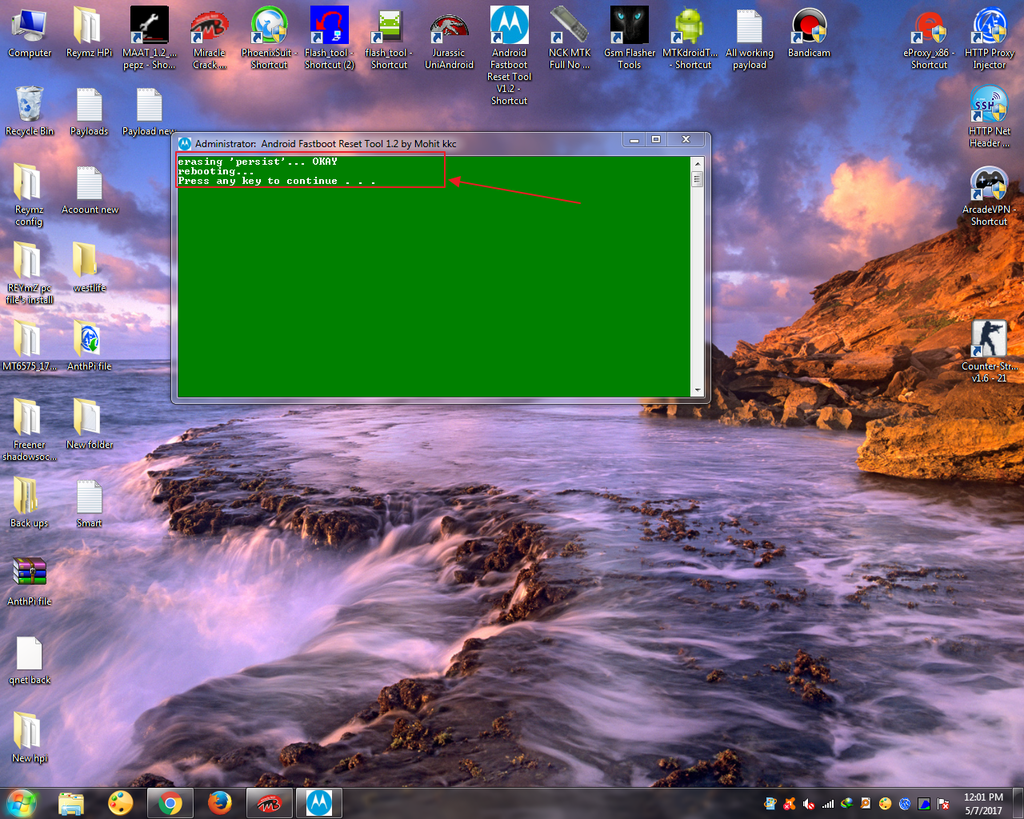Open the Recycle Bin

point(29,105)
